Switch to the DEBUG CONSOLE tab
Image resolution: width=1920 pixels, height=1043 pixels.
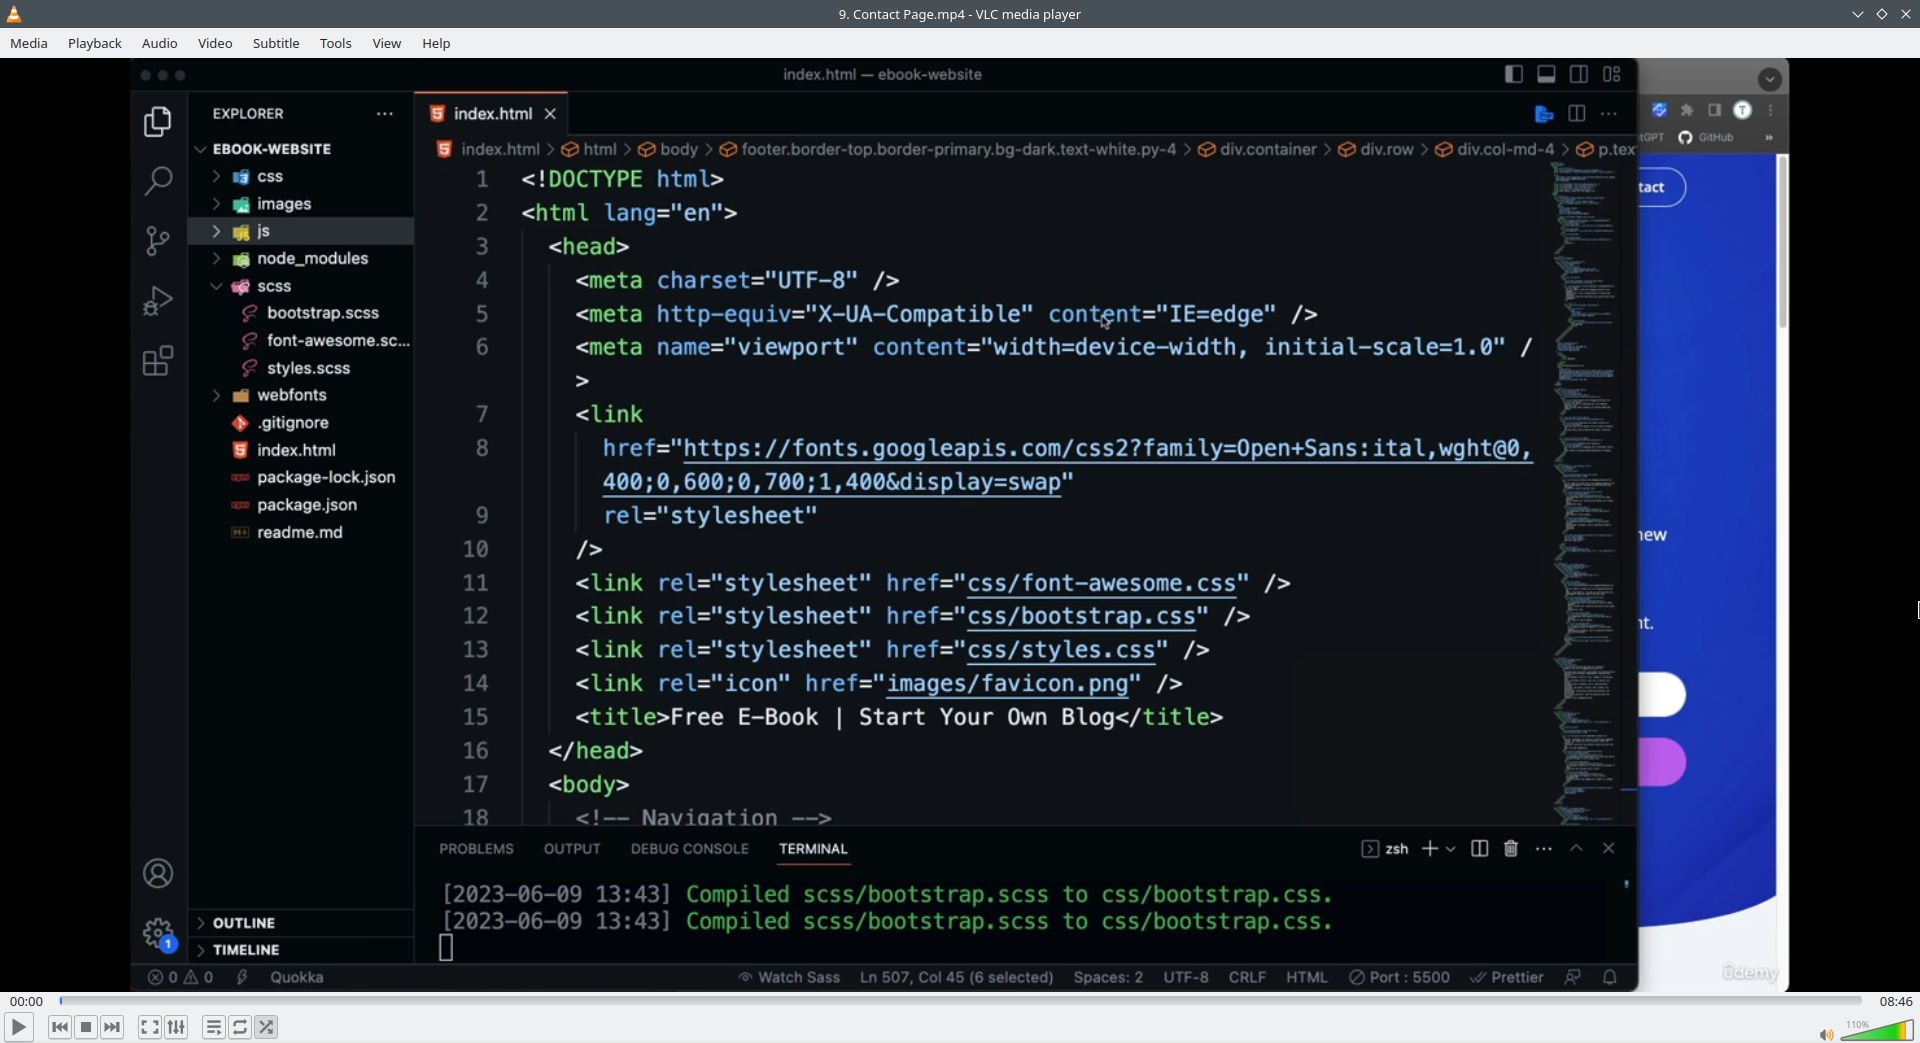(x=690, y=849)
